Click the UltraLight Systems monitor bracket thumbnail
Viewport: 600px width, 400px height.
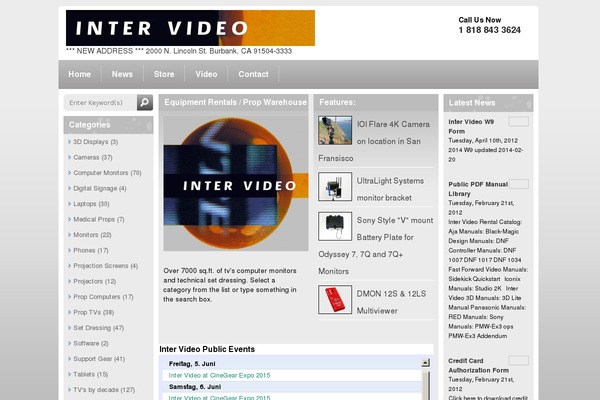coord(335,186)
